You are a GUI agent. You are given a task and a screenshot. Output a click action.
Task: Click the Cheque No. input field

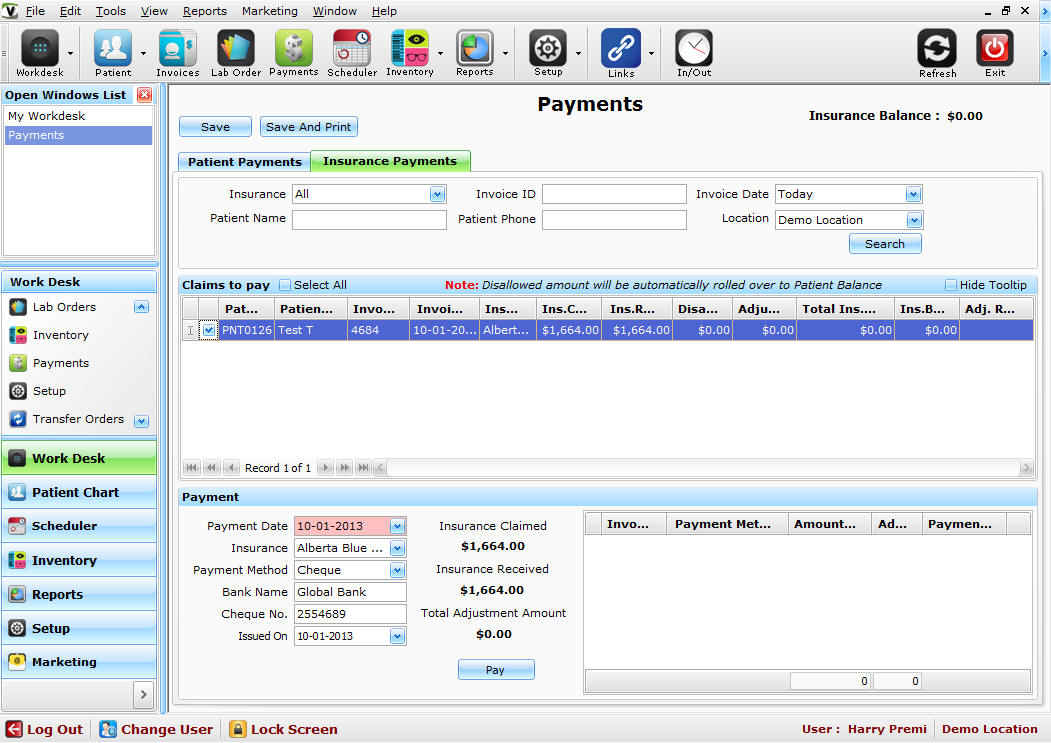pos(350,614)
